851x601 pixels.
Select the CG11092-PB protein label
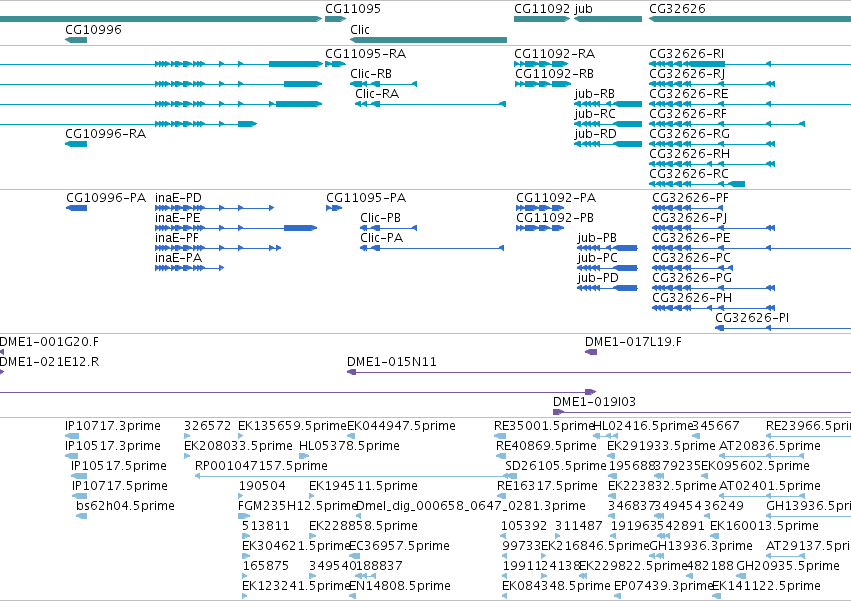pyautogui.click(x=555, y=218)
